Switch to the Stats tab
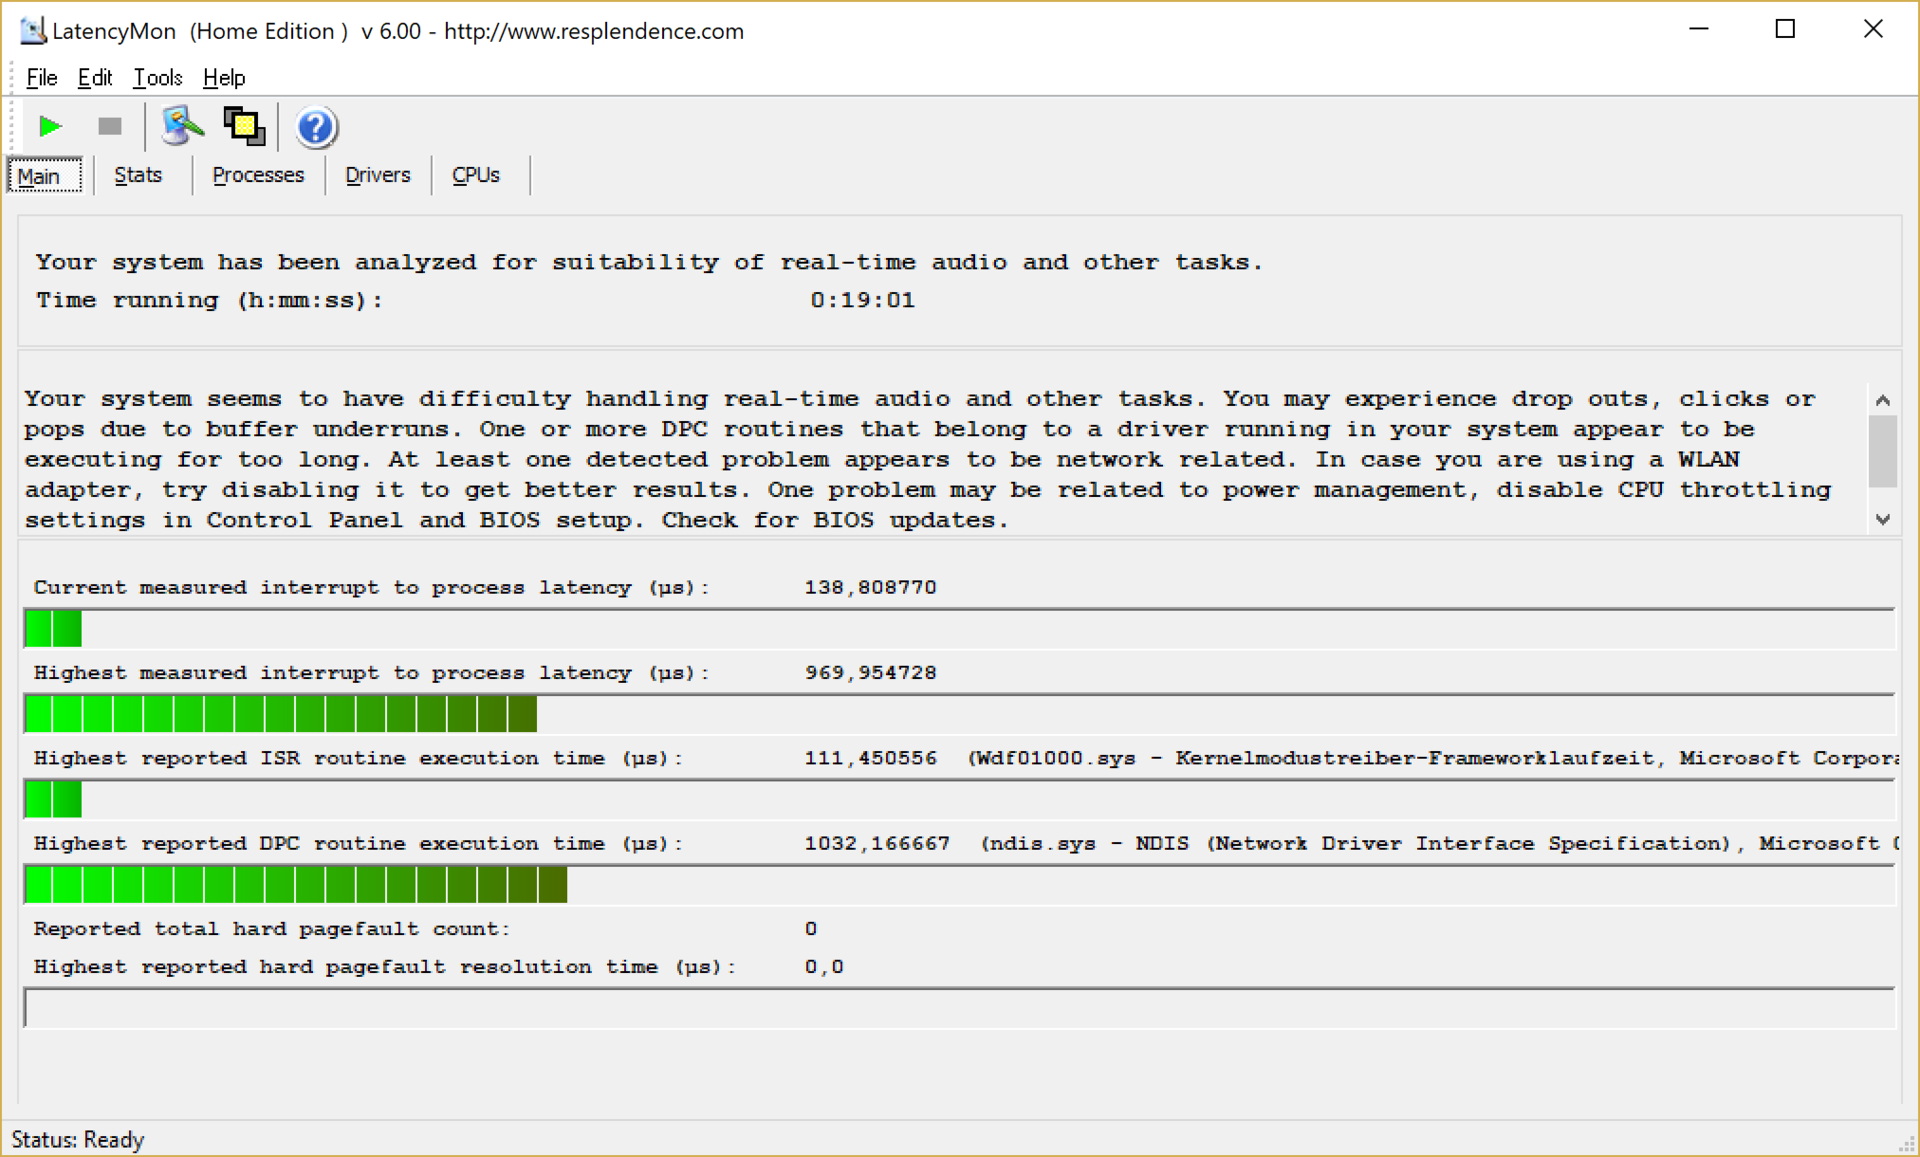Viewport: 1920px width, 1157px height. pos(138,175)
